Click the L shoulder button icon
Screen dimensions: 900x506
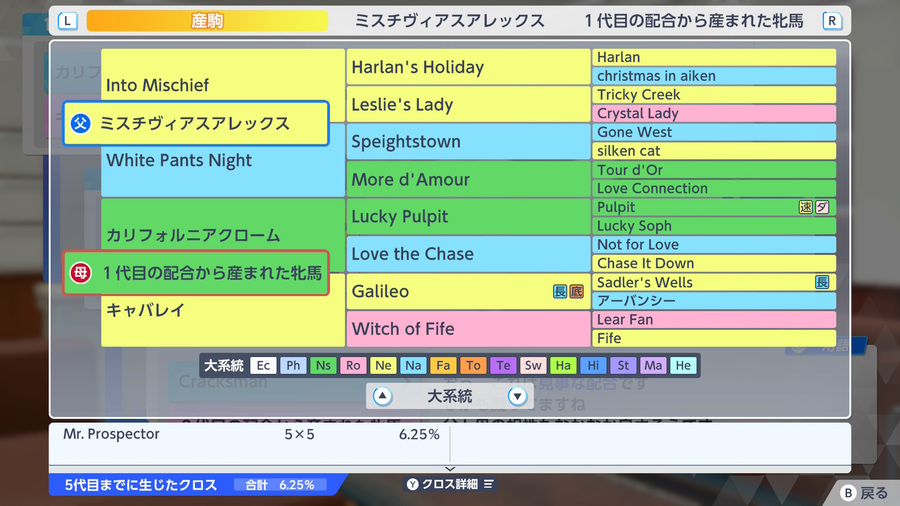tap(67, 21)
